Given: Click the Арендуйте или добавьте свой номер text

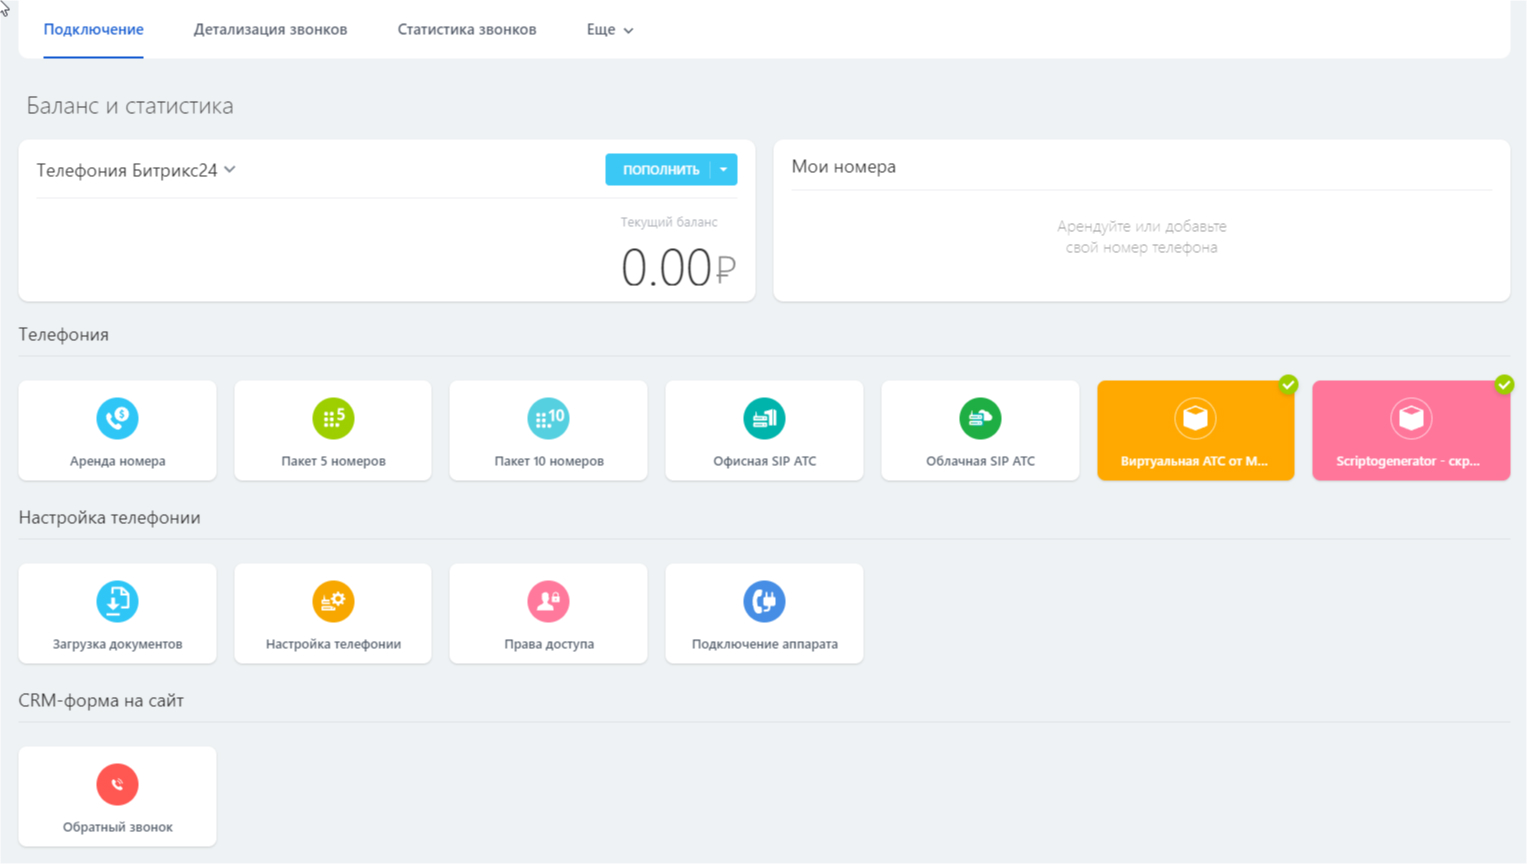Looking at the screenshot, I should tap(1141, 237).
